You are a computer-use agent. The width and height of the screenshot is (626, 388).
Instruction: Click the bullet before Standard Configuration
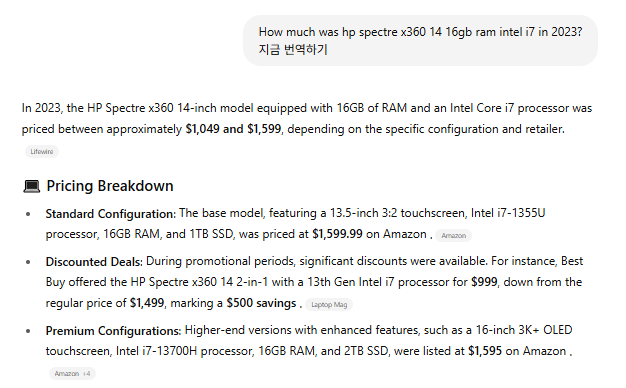tap(28, 214)
